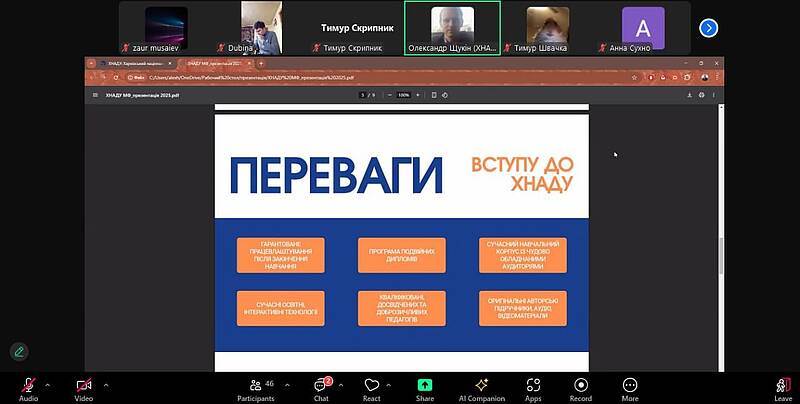The width and height of the screenshot is (800, 404).
Task: Switch to the first ХНАДУ browser tab
Action: pyautogui.click(x=134, y=64)
